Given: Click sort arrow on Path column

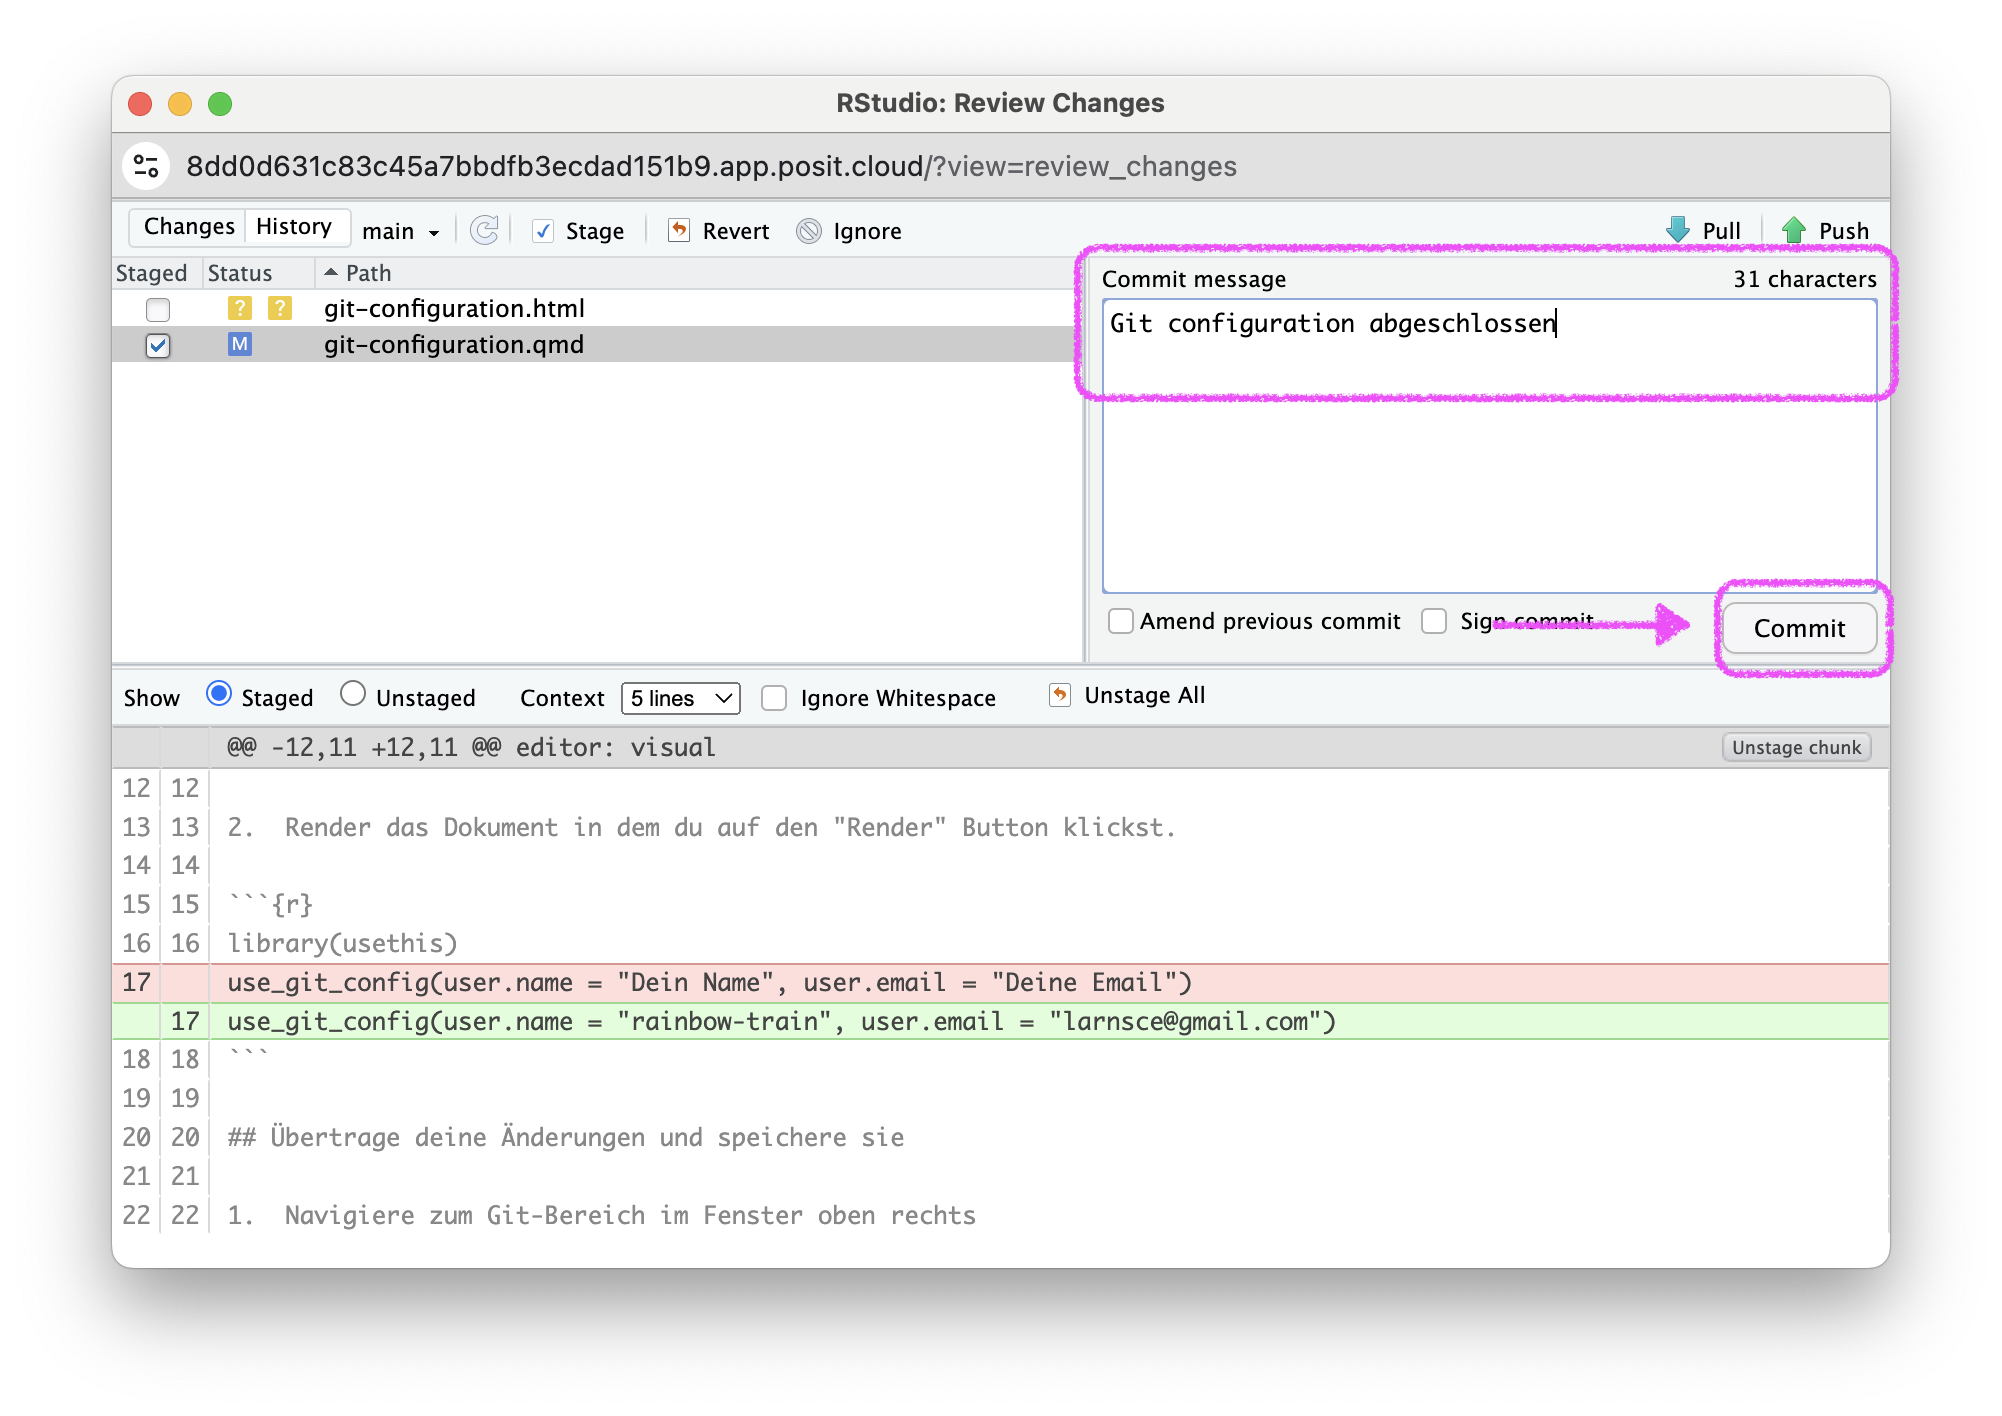Looking at the screenshot, I should pyautogui.click(x=331, y=272).
